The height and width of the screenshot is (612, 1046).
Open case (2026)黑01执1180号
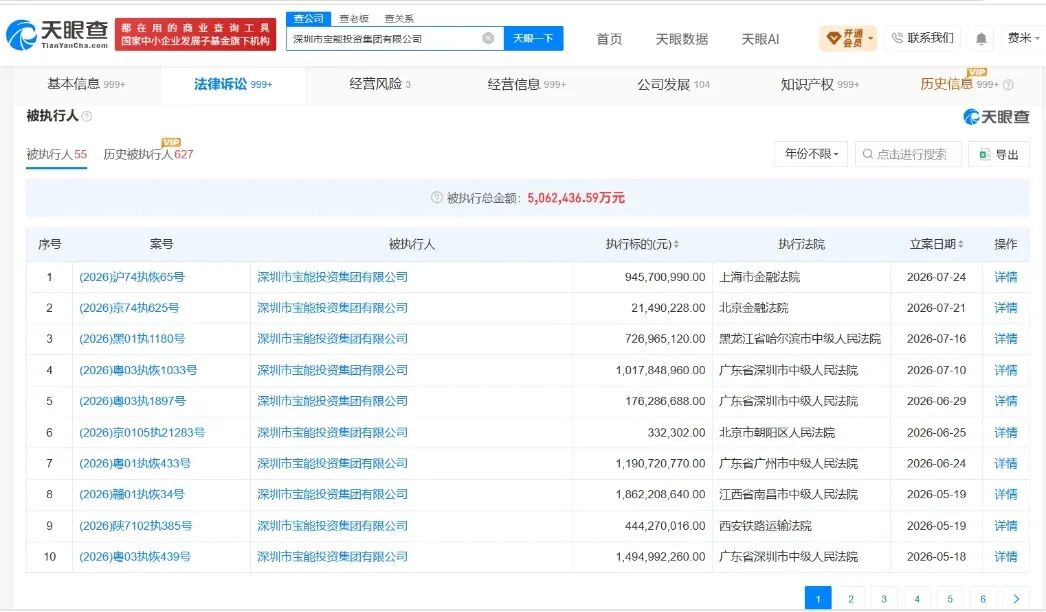[x=131, y=338]
